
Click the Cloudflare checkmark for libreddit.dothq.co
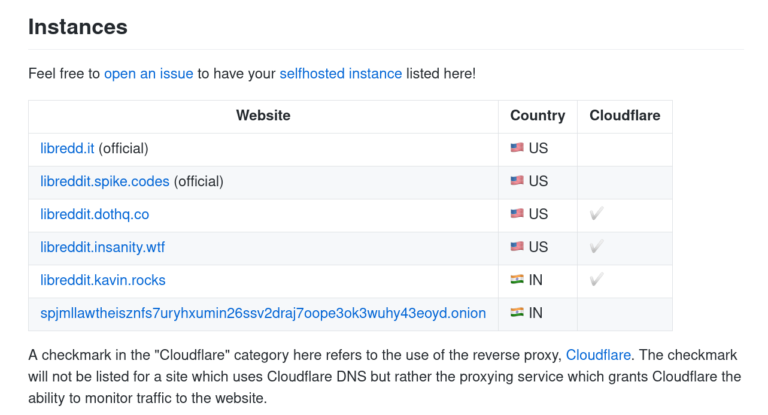click(x=597, y=214)
